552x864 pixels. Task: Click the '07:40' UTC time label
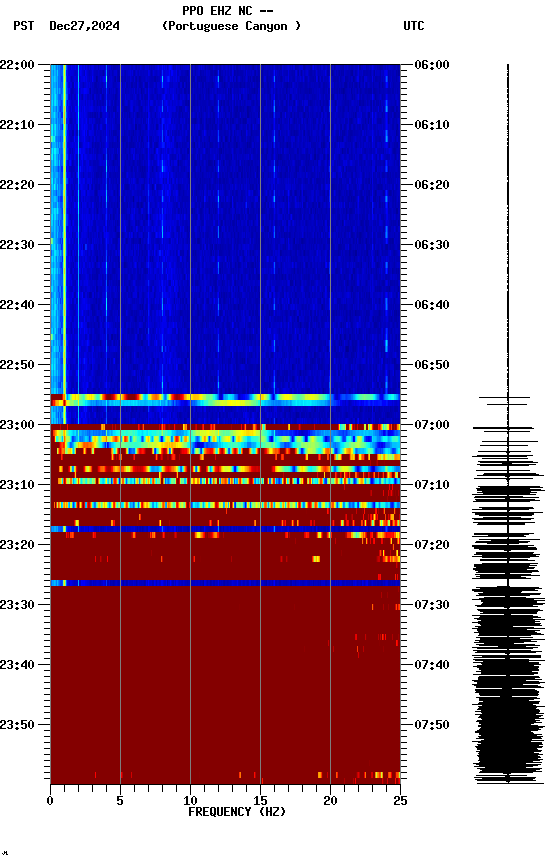pos(432,665)
